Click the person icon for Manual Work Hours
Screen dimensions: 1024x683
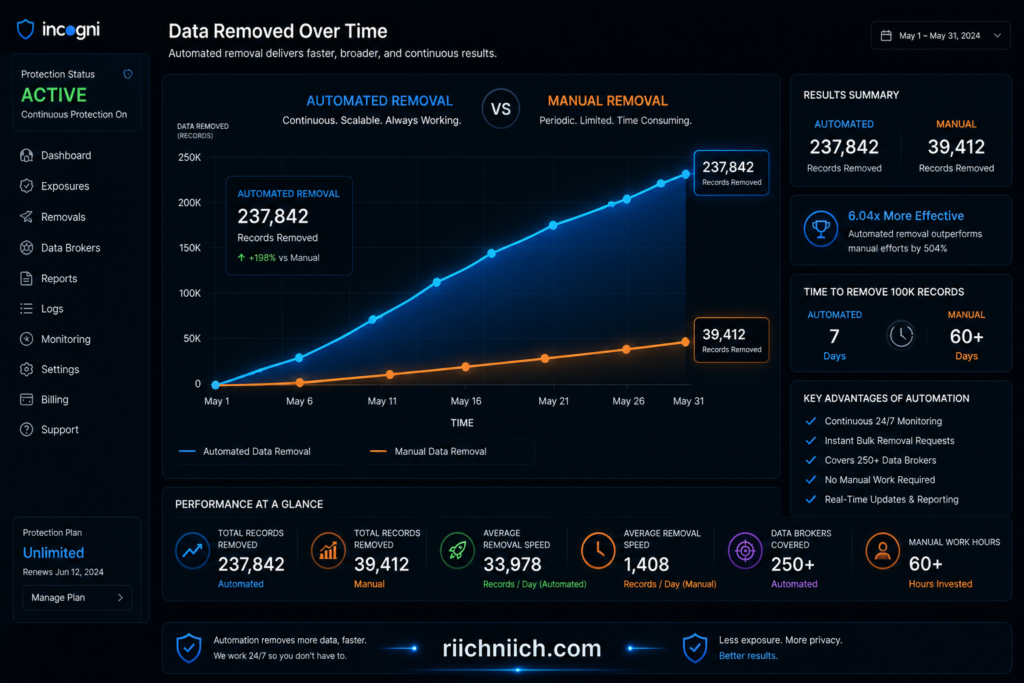[x=882, y=550]
